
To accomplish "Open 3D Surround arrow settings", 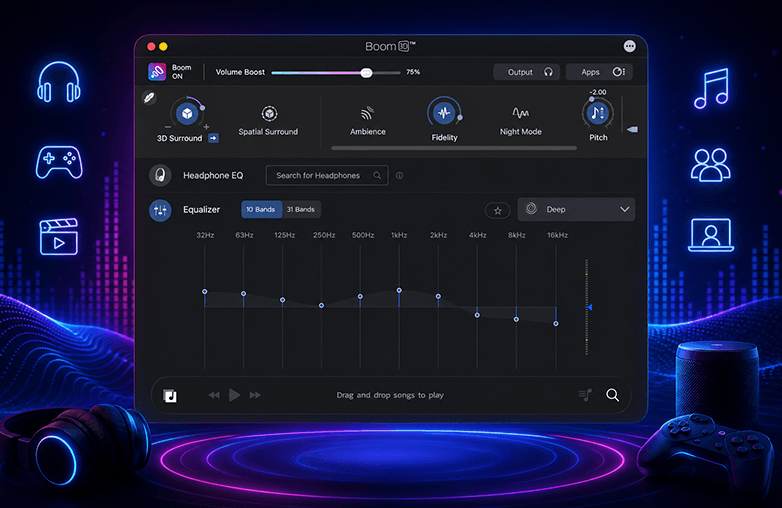I will 213,138.
